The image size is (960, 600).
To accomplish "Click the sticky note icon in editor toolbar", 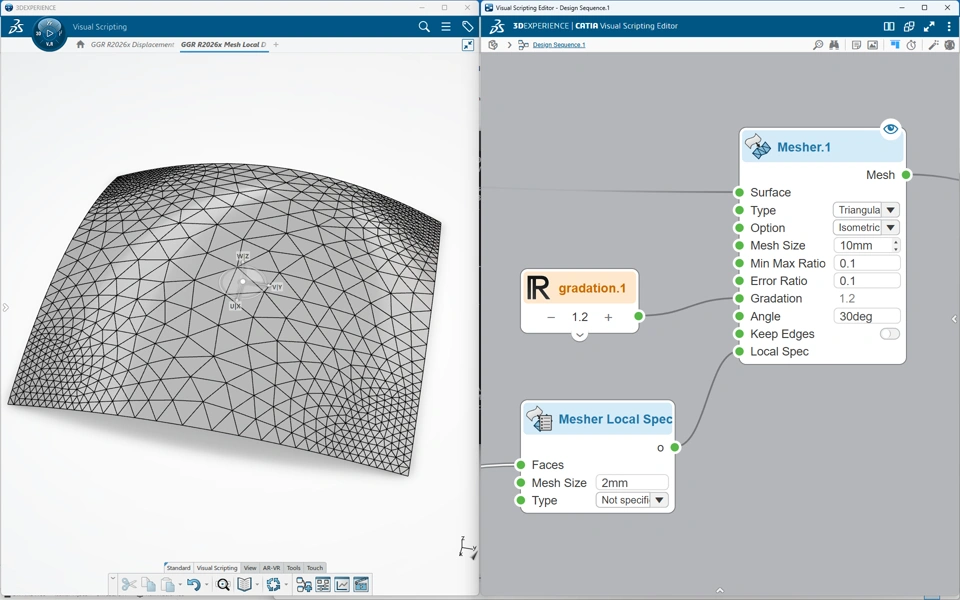I will [856, 45].
